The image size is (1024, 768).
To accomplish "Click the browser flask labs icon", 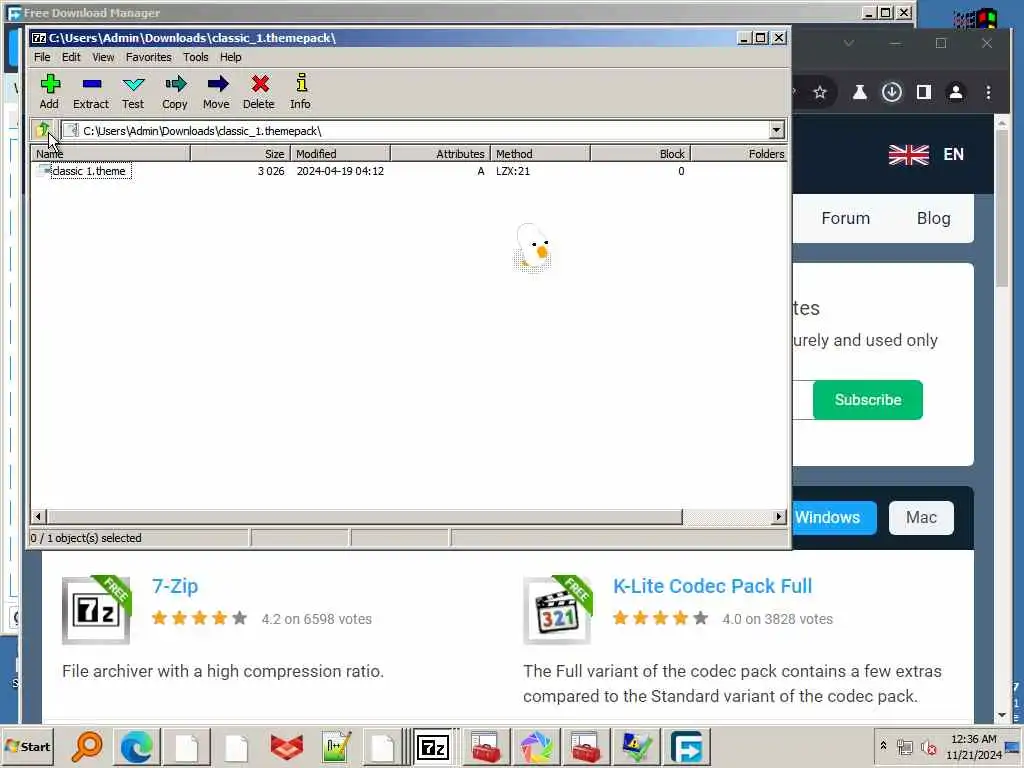I will tap(859, 92).
